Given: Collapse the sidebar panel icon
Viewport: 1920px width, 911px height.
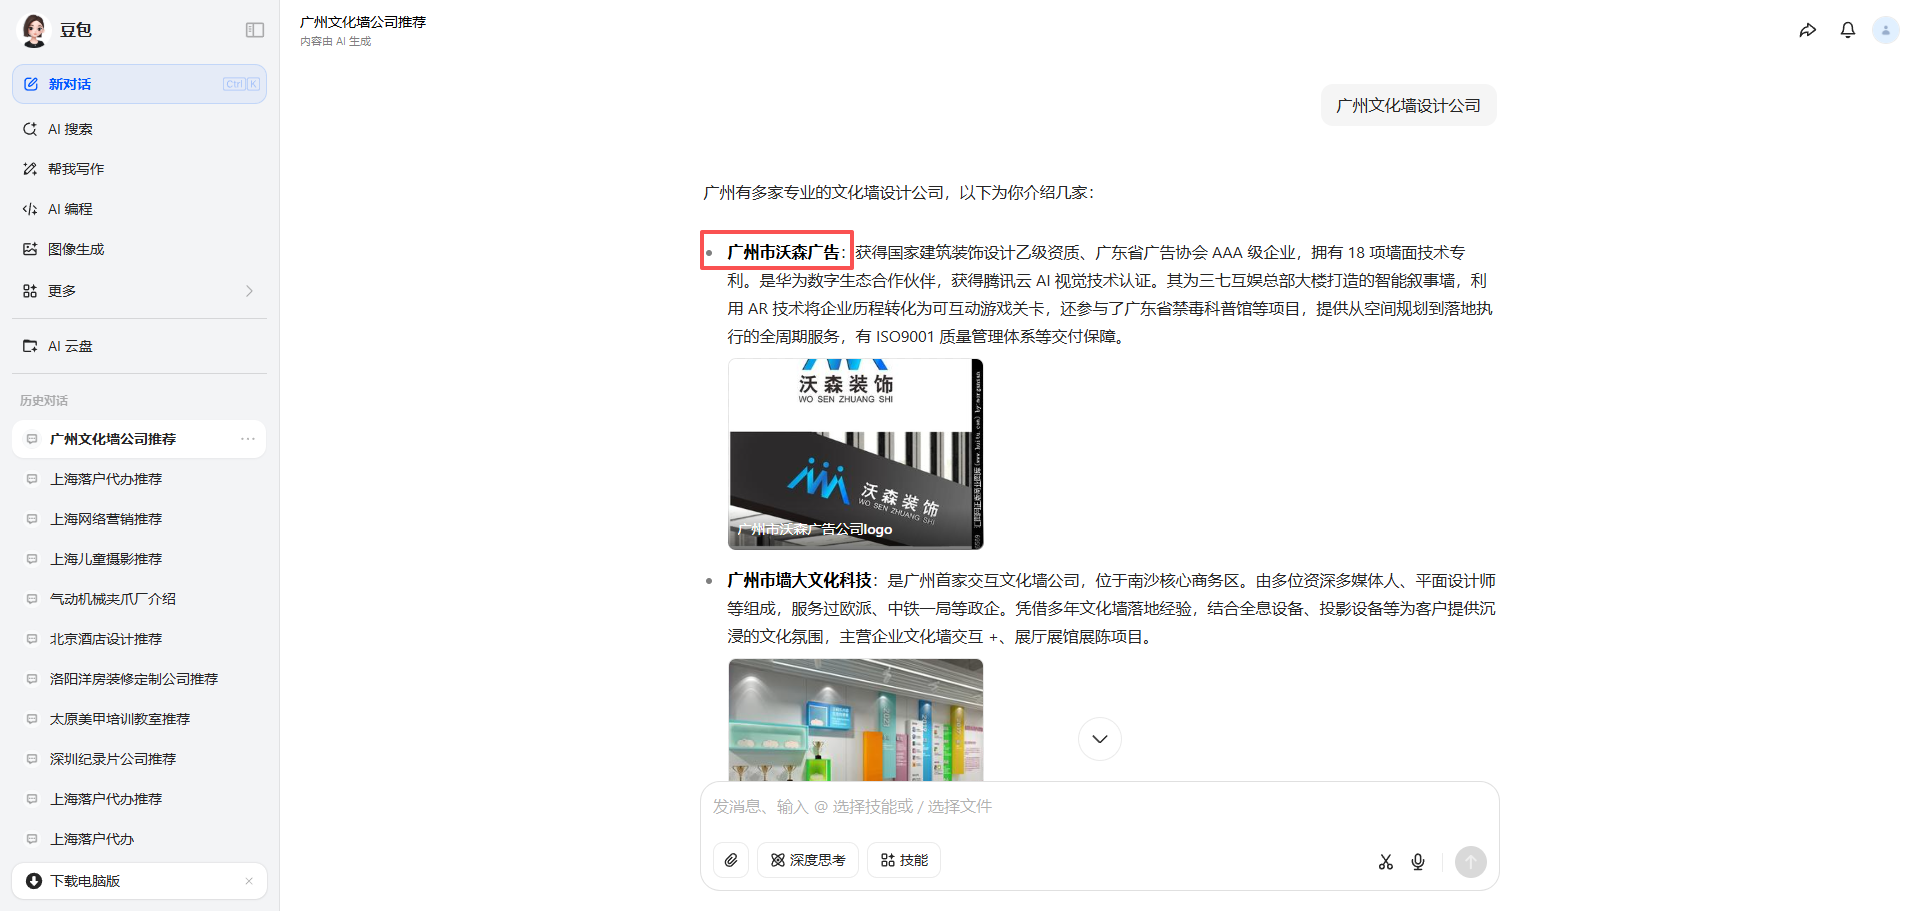Looking at the screenshot, I should (255, 30).
